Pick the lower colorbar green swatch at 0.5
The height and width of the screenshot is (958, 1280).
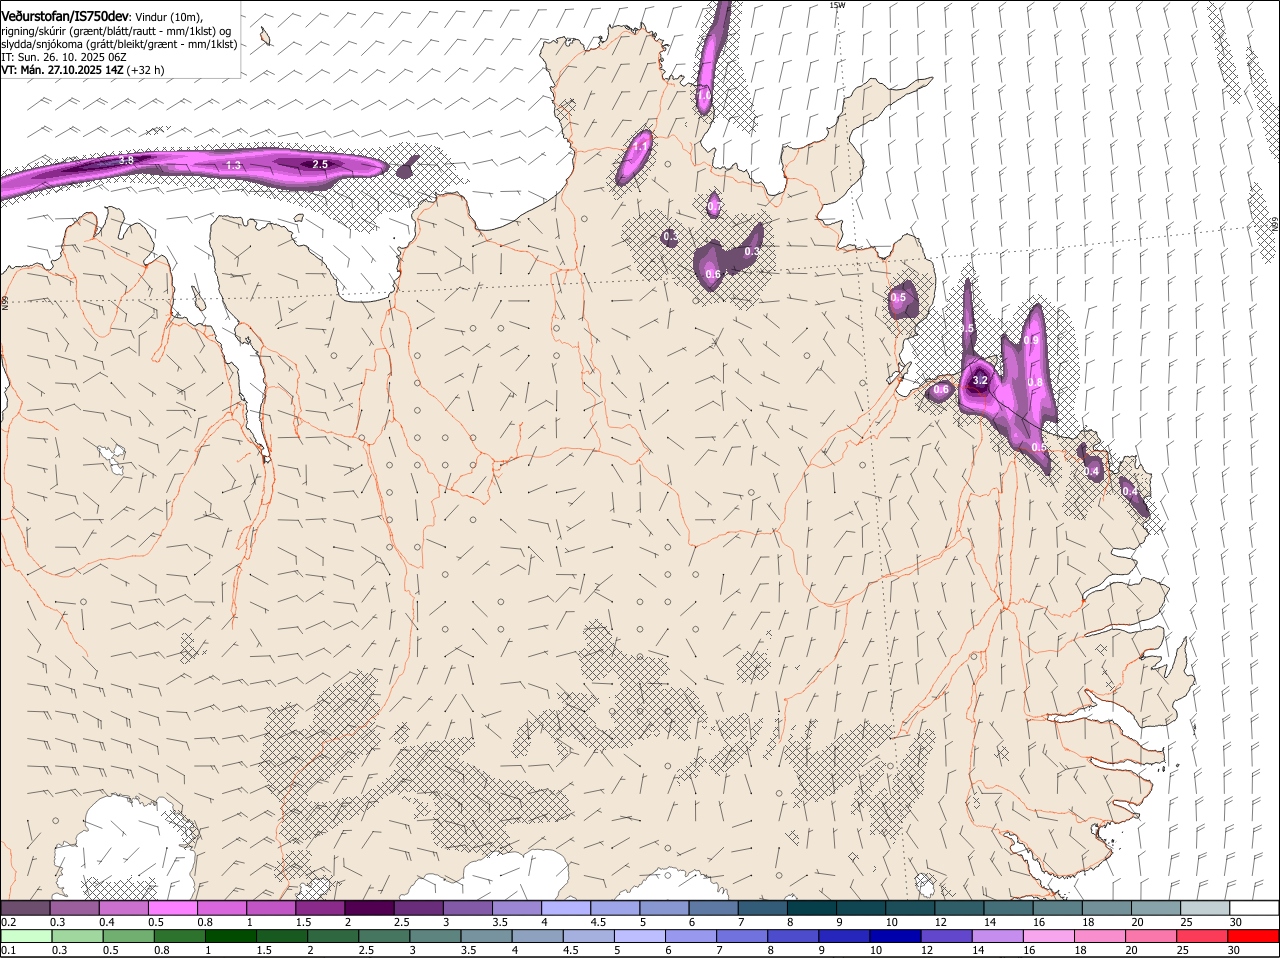[129, 936]
